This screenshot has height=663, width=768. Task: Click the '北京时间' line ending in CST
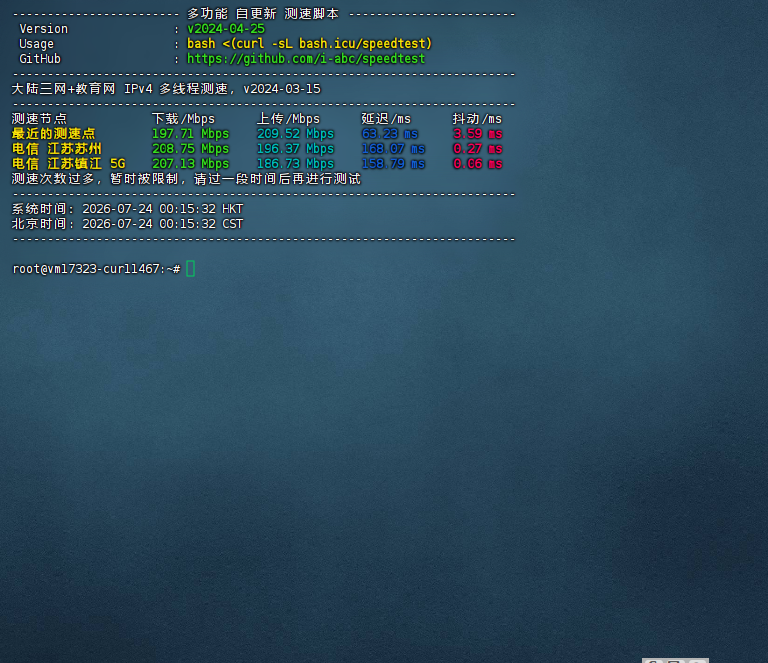pos(127,224)
